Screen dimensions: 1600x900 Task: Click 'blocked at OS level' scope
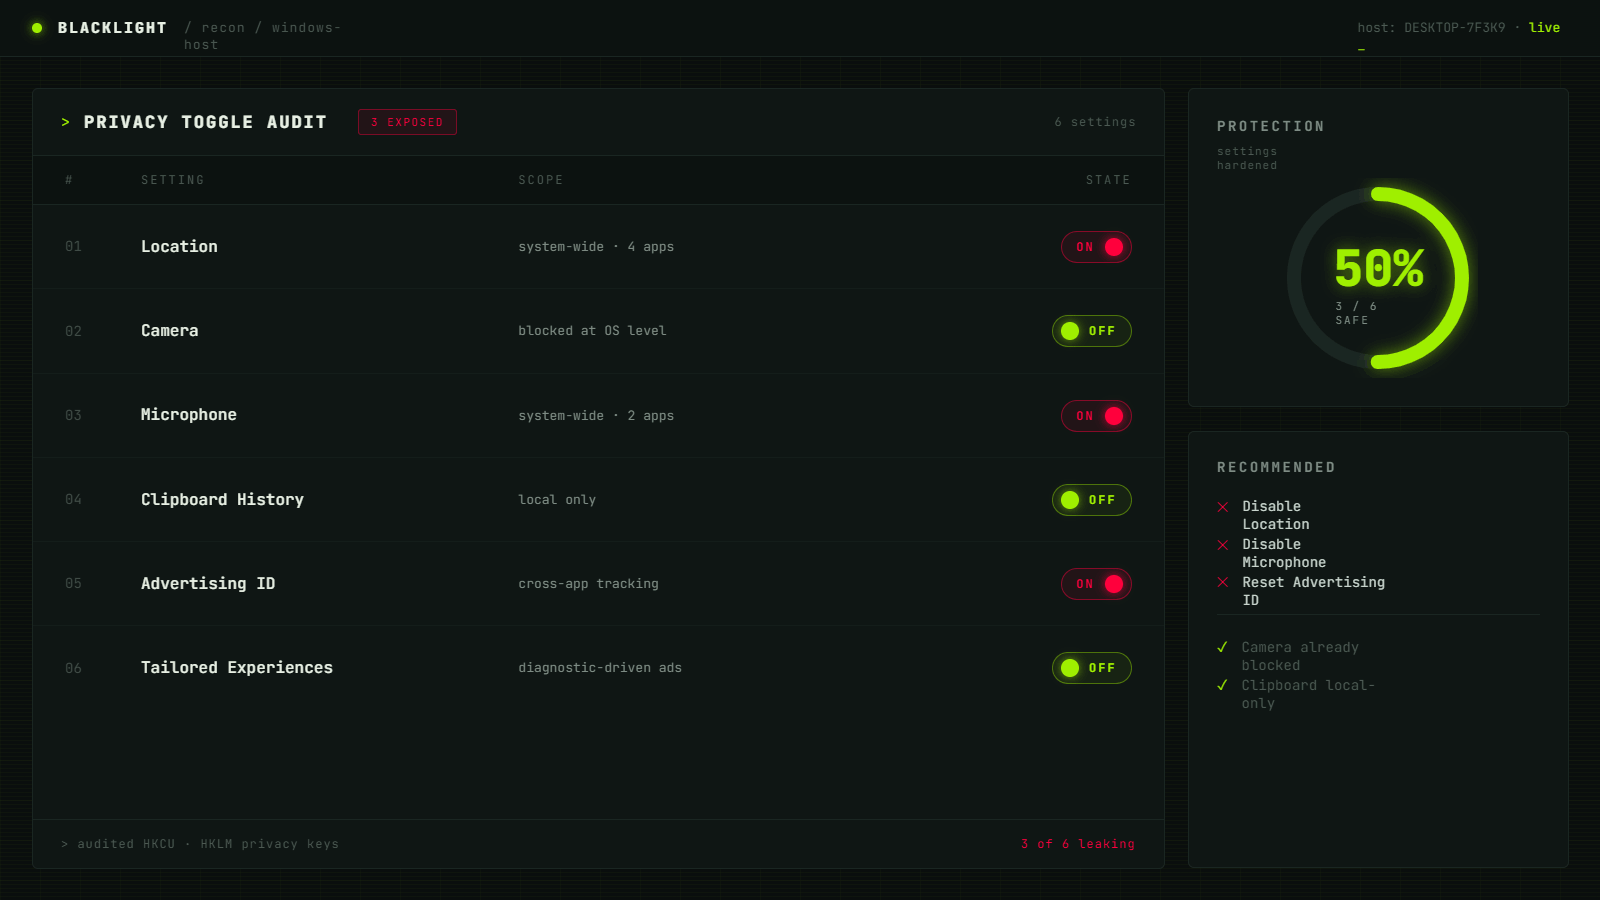tap(592, 331)
